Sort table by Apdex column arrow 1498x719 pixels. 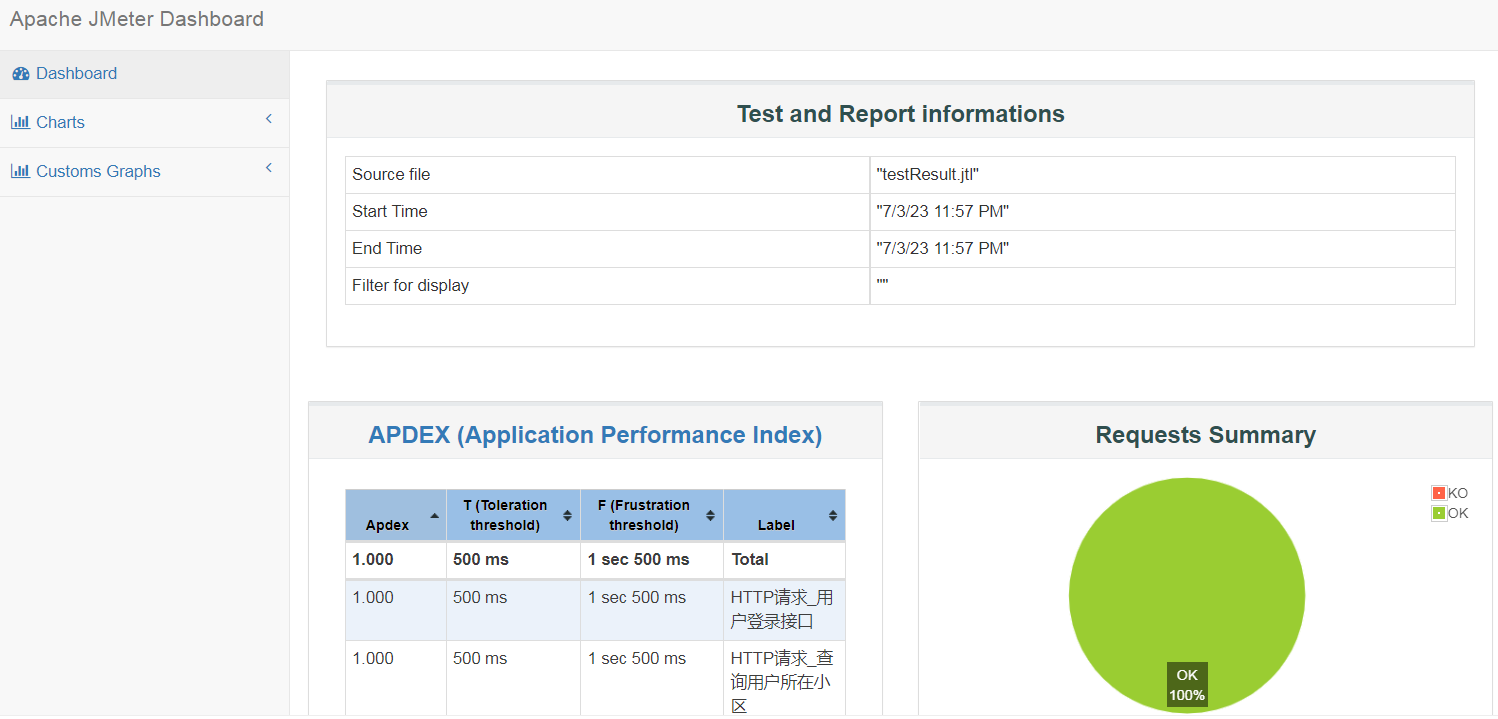(434, 516)
